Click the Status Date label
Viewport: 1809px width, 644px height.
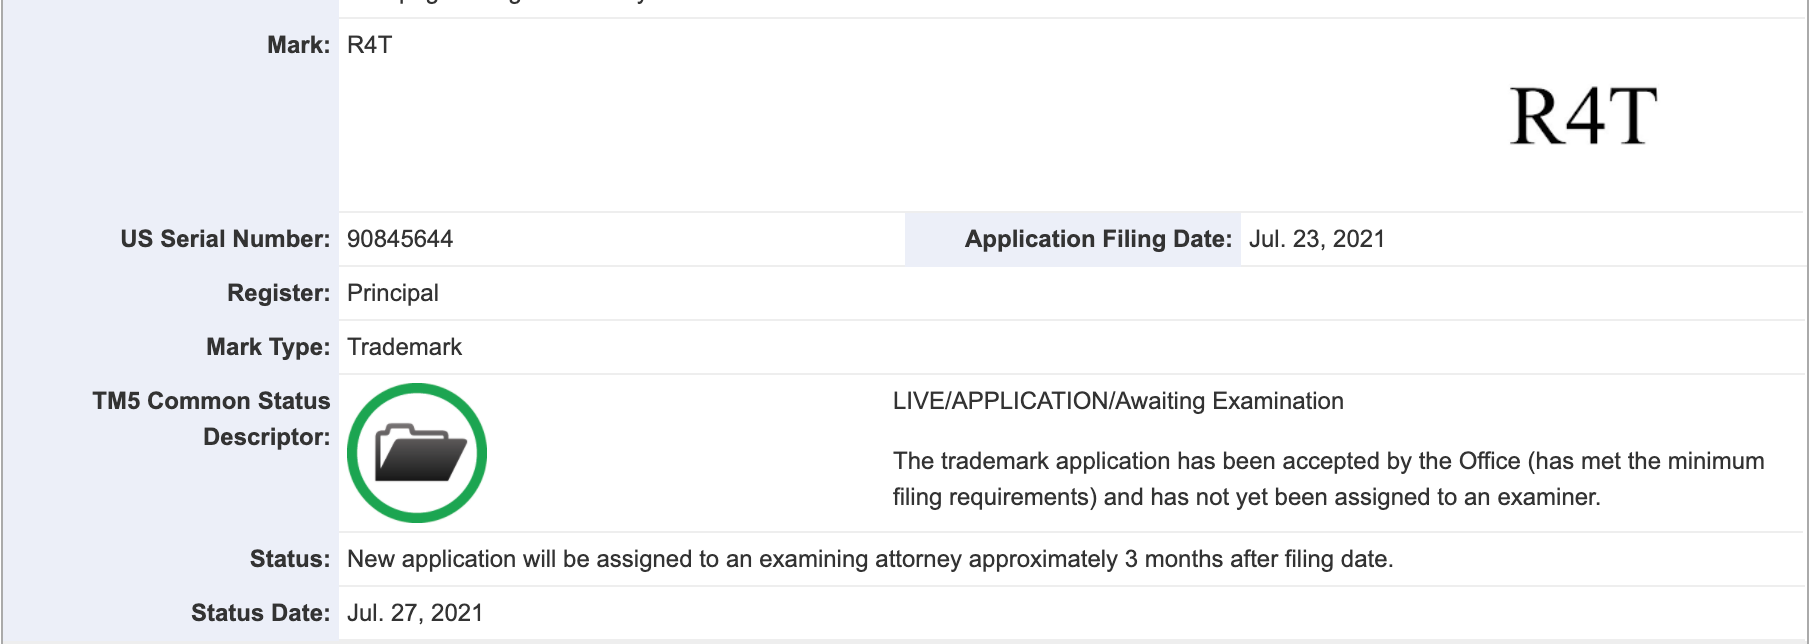tap(260, 613)
